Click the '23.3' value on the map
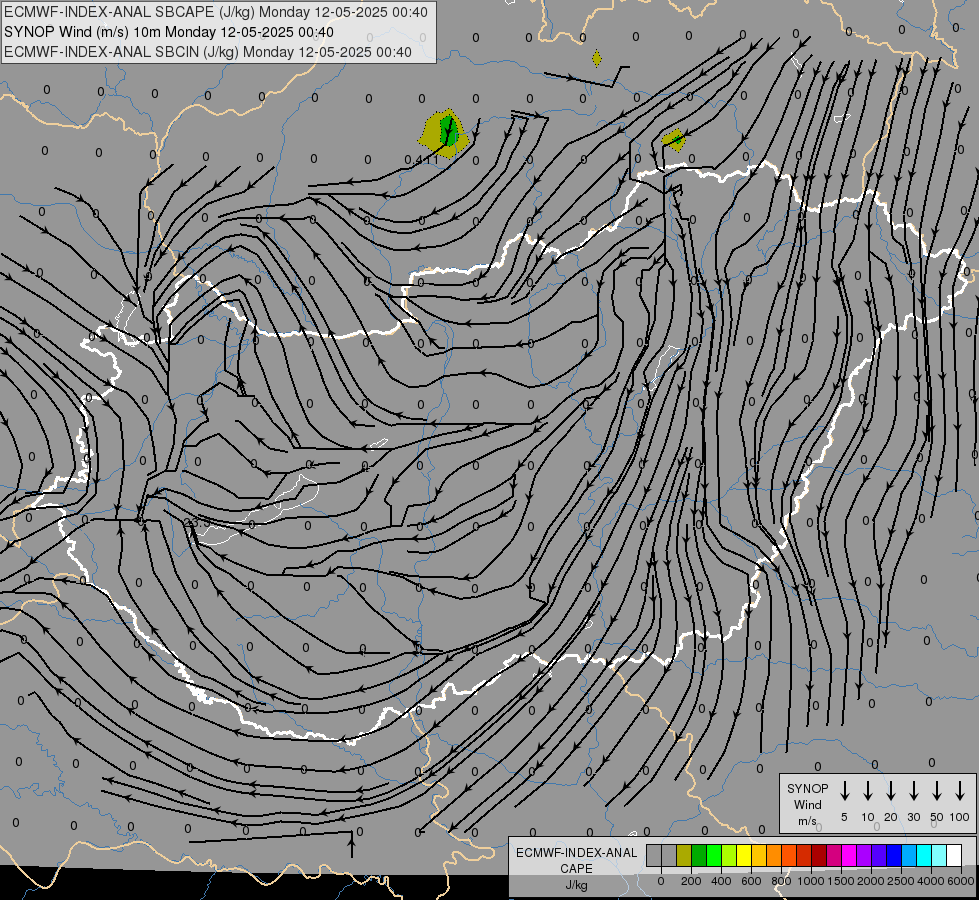Viewport: 979px width, 900px height. [x=197, y=522]
